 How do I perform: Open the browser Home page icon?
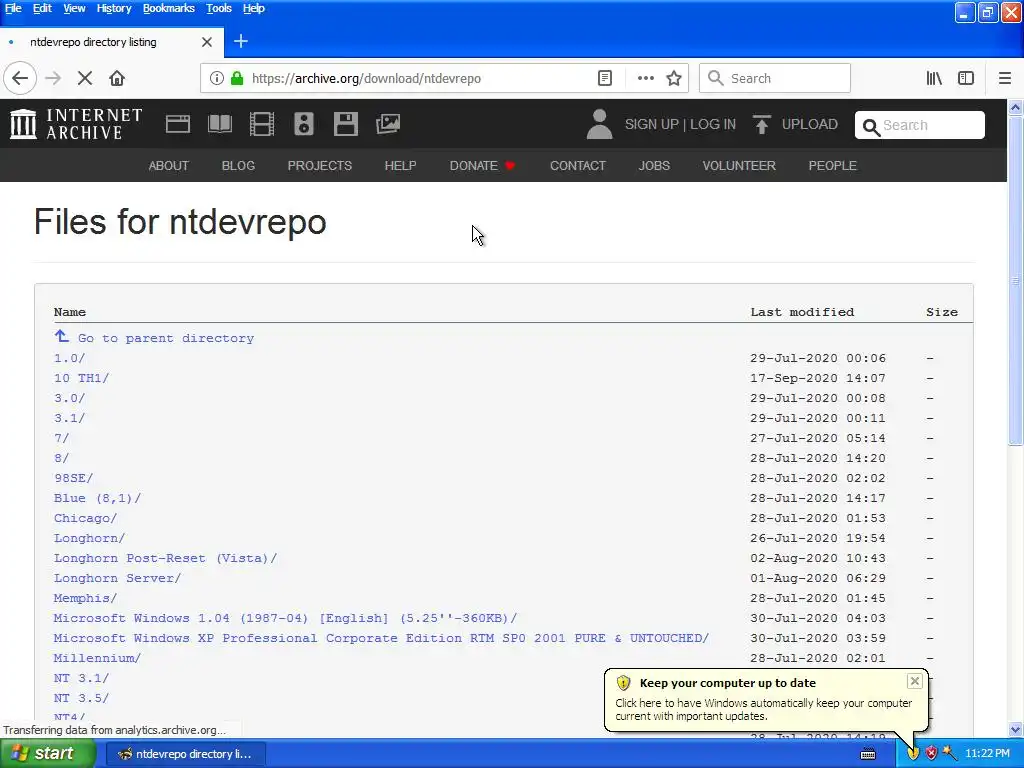117,78
